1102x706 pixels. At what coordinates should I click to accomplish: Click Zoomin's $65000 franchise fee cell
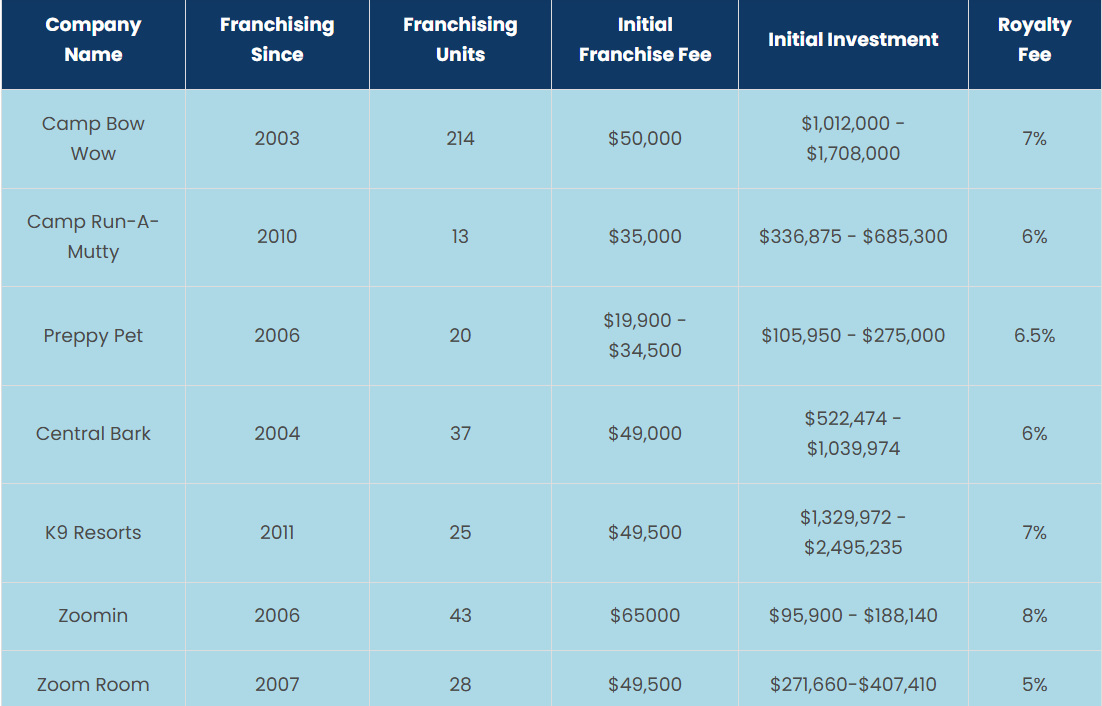click(x=645, y=616)
